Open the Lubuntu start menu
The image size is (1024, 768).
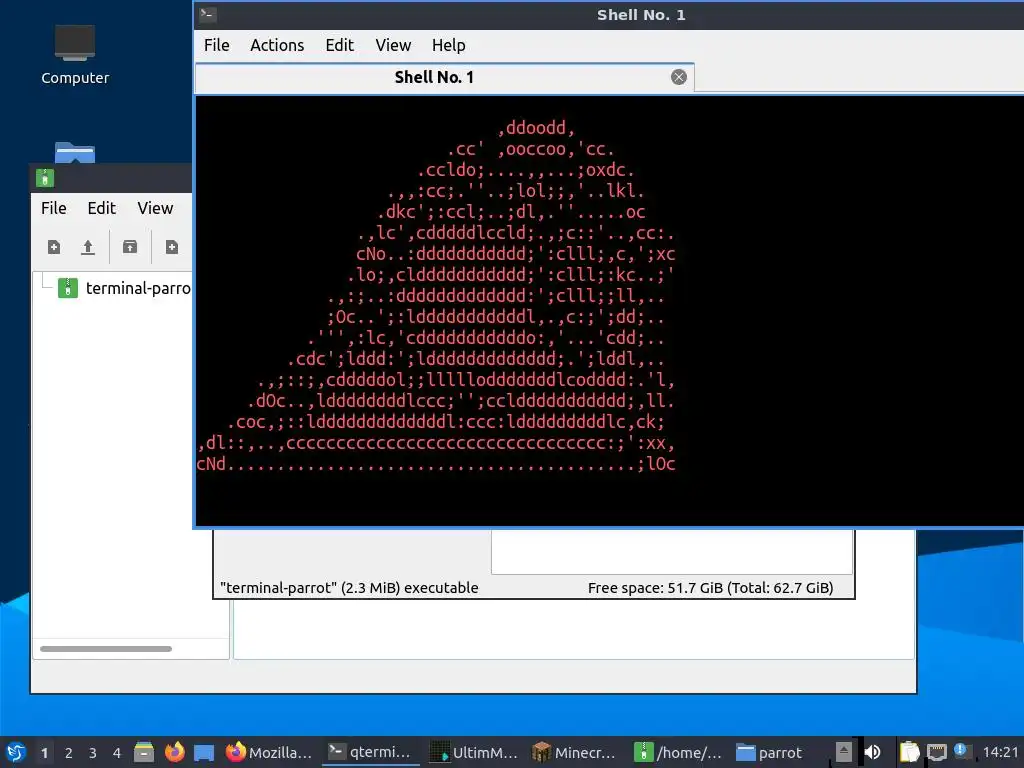(16, 752)
